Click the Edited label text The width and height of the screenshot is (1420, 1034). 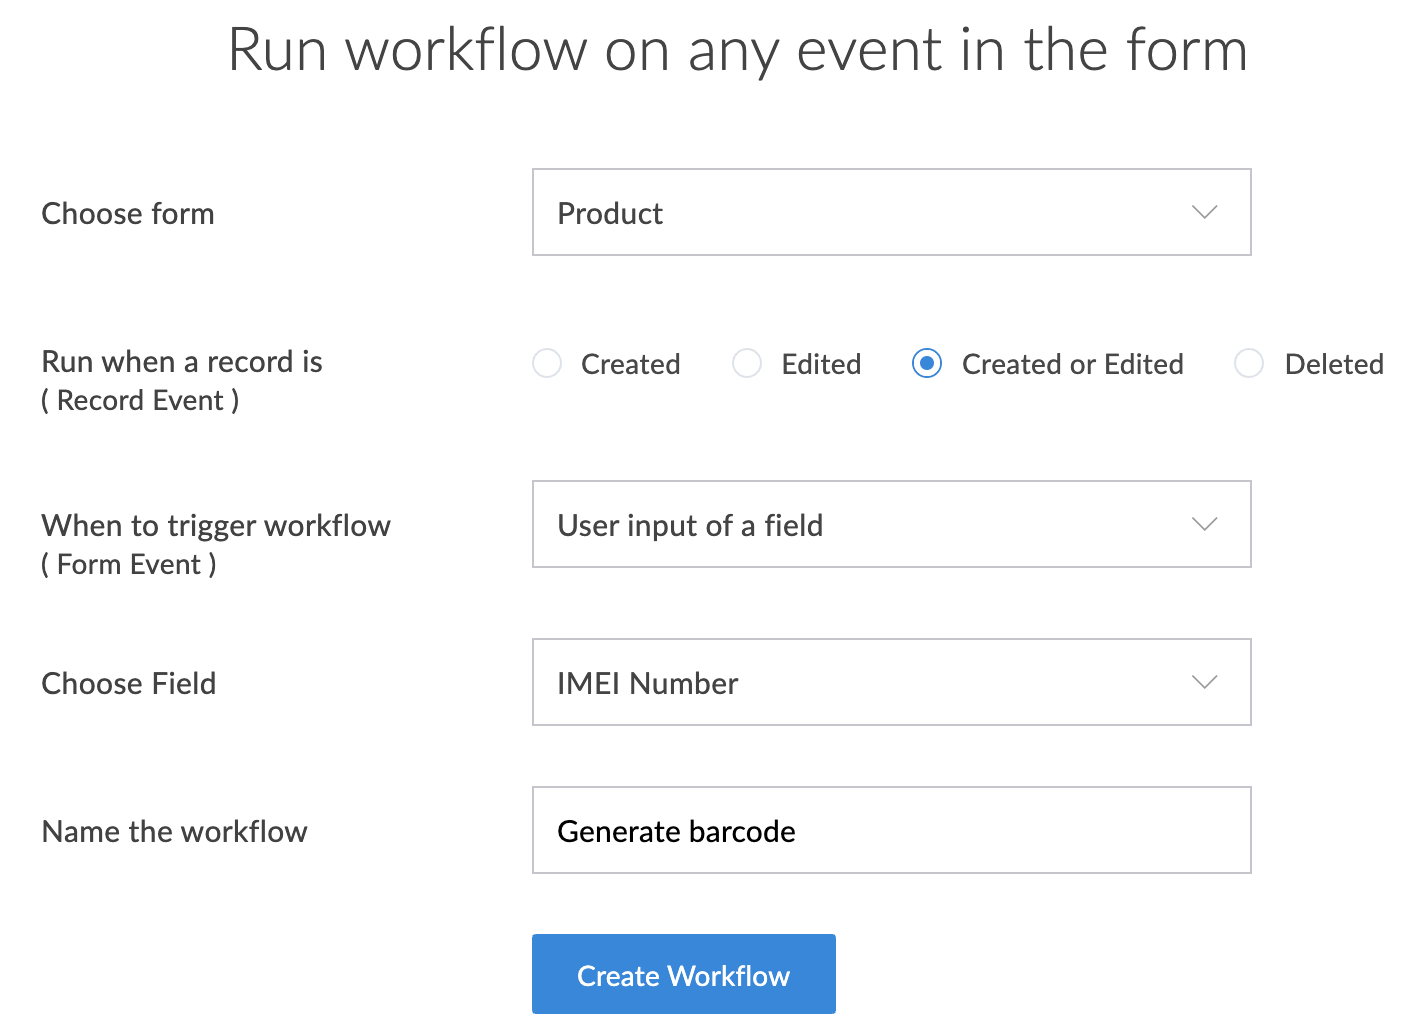821,364
